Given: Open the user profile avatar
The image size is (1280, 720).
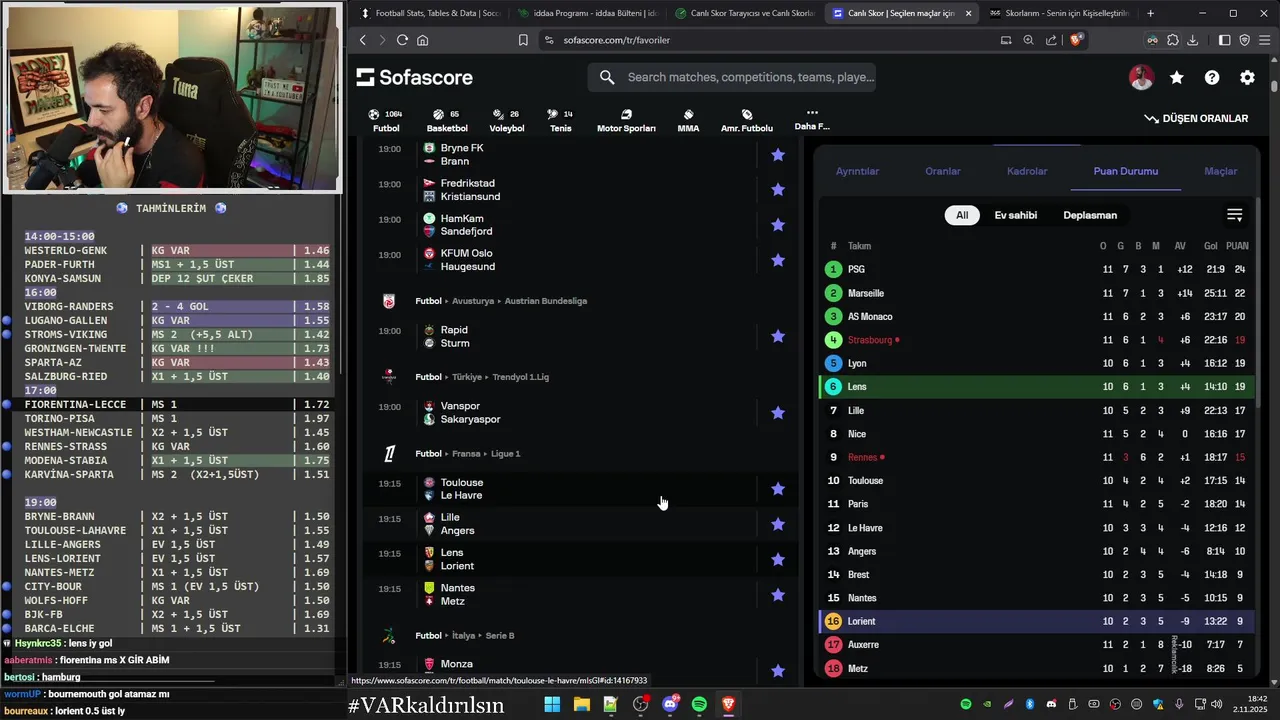Looking at the screenshot, I should point(1141,77).
